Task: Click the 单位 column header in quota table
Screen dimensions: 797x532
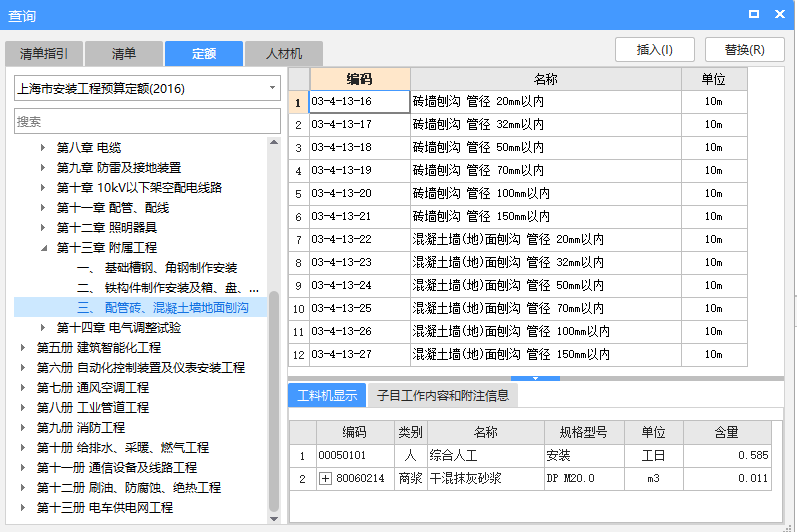Action: tap(714, 79)
